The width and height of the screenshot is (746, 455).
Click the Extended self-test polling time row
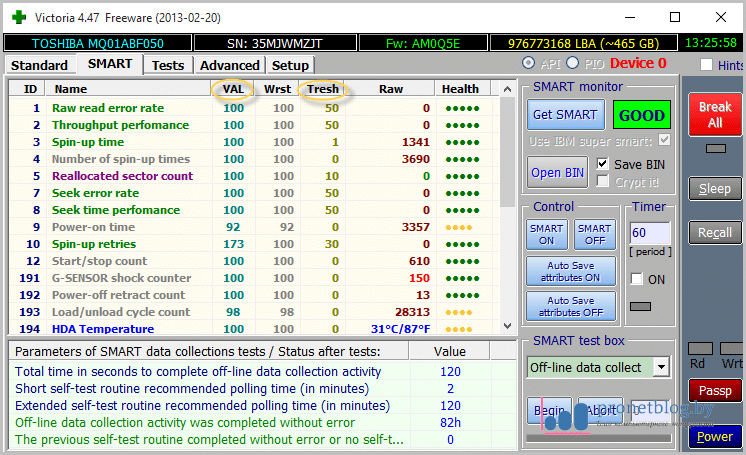[262, 406]
